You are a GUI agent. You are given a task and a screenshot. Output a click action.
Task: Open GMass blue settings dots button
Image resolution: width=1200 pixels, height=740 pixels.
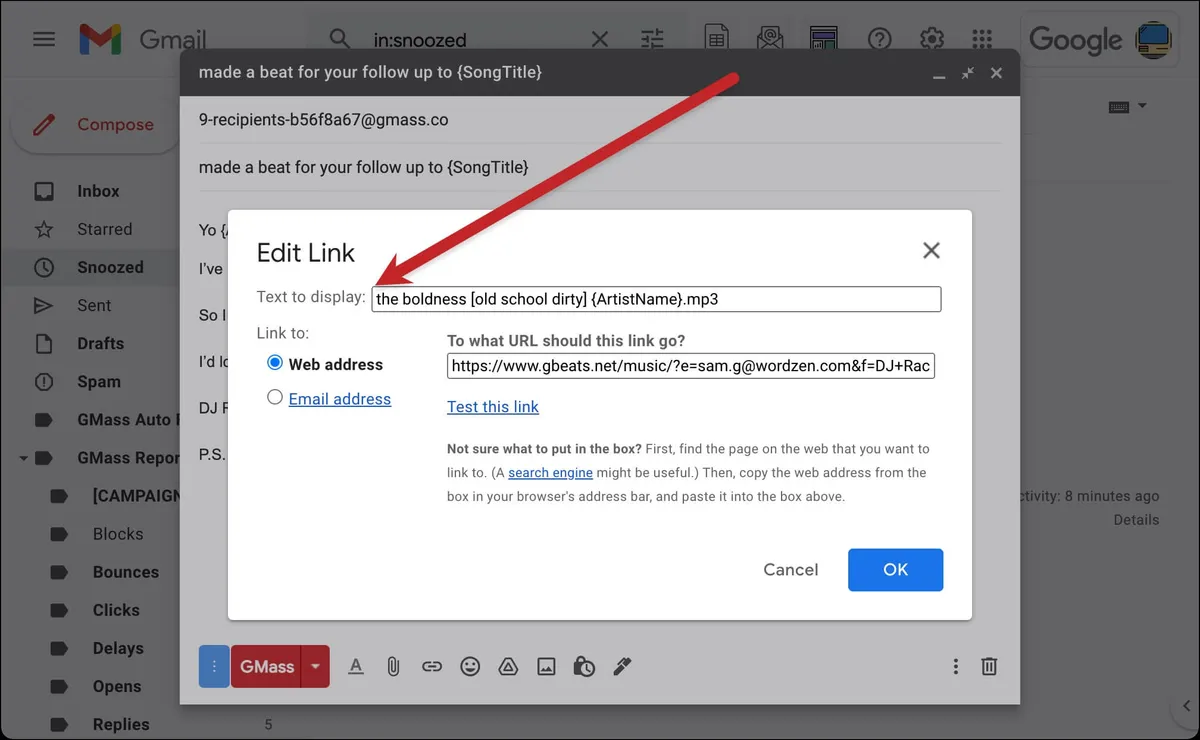click(214, 666)
